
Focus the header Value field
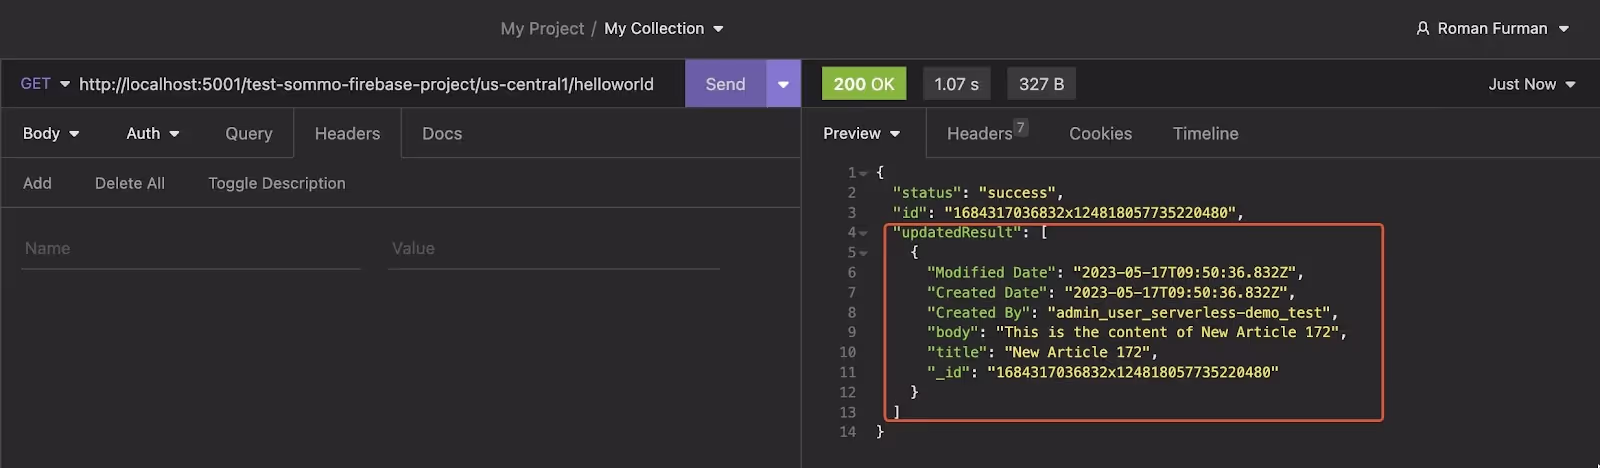pyautogui.click(x=554, y=249)
